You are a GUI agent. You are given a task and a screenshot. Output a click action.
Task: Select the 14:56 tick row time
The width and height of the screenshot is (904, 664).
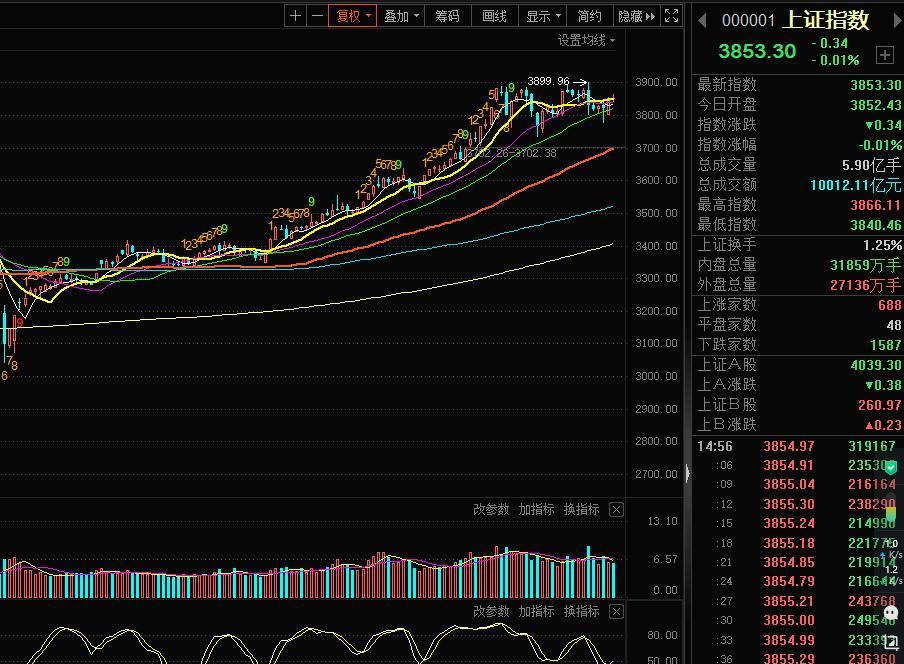pyautogui.click(x=714, y=446)
